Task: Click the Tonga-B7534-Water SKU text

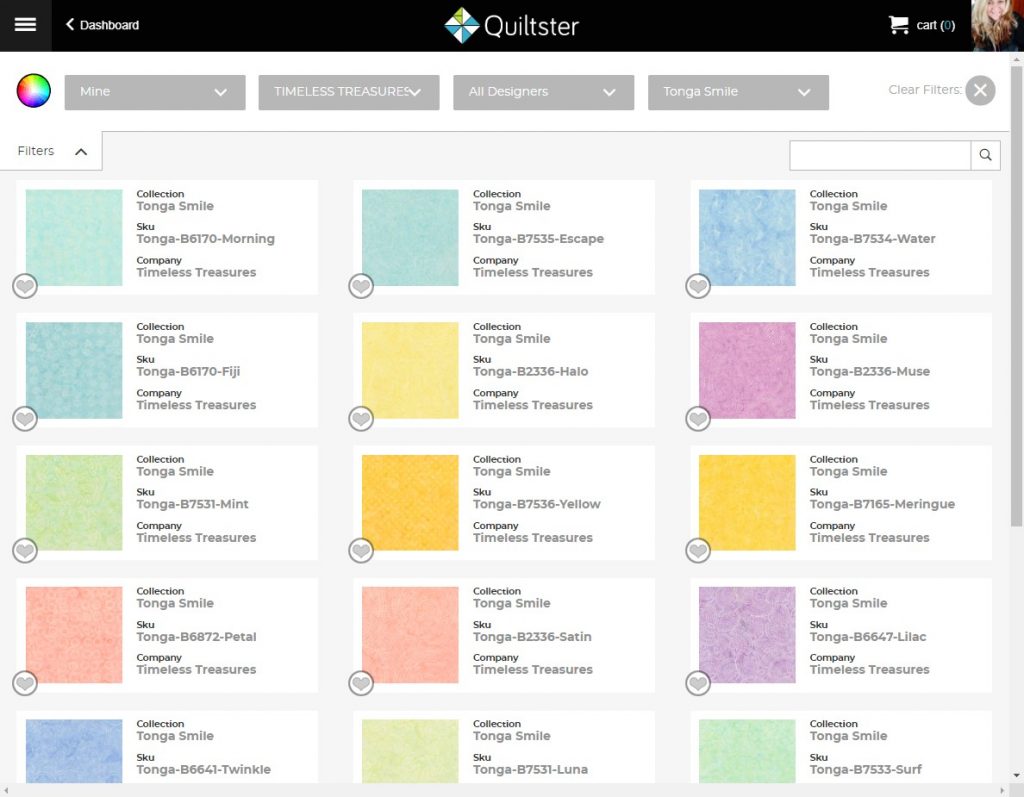Action: 872,239
